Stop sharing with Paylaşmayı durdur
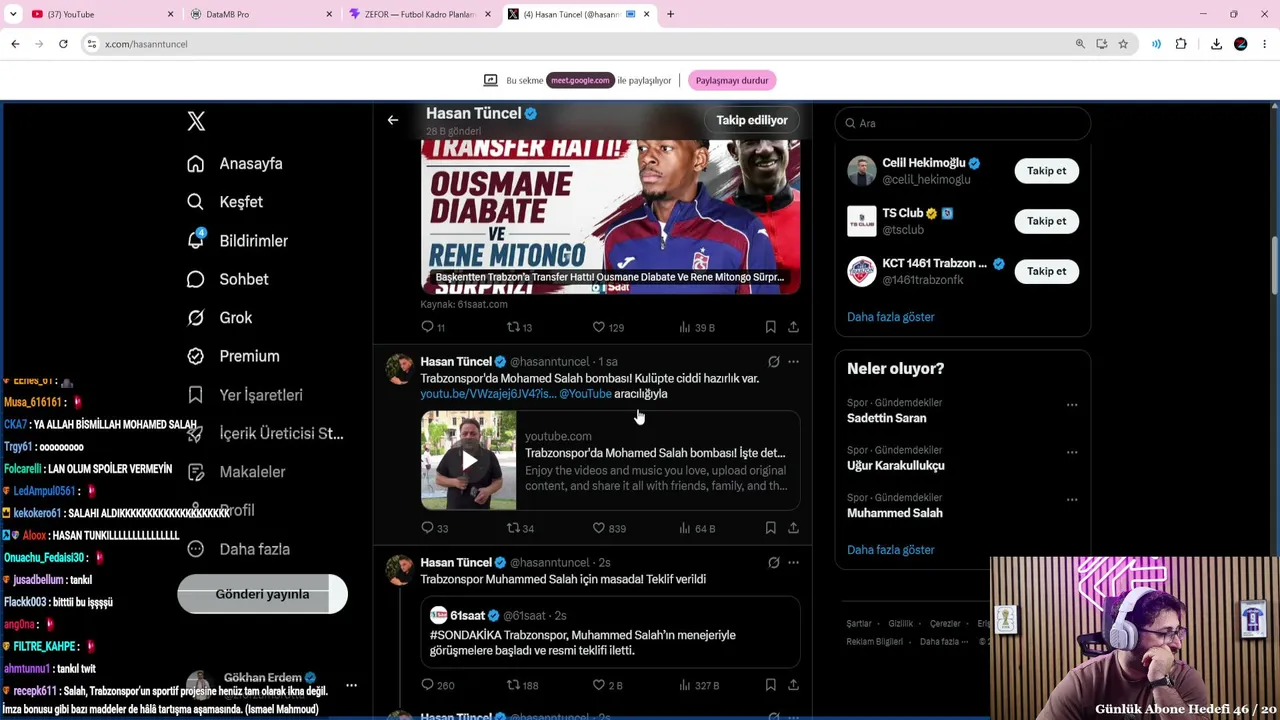Viewport: 1280px width, 720px height. click(x=732, y=80)
